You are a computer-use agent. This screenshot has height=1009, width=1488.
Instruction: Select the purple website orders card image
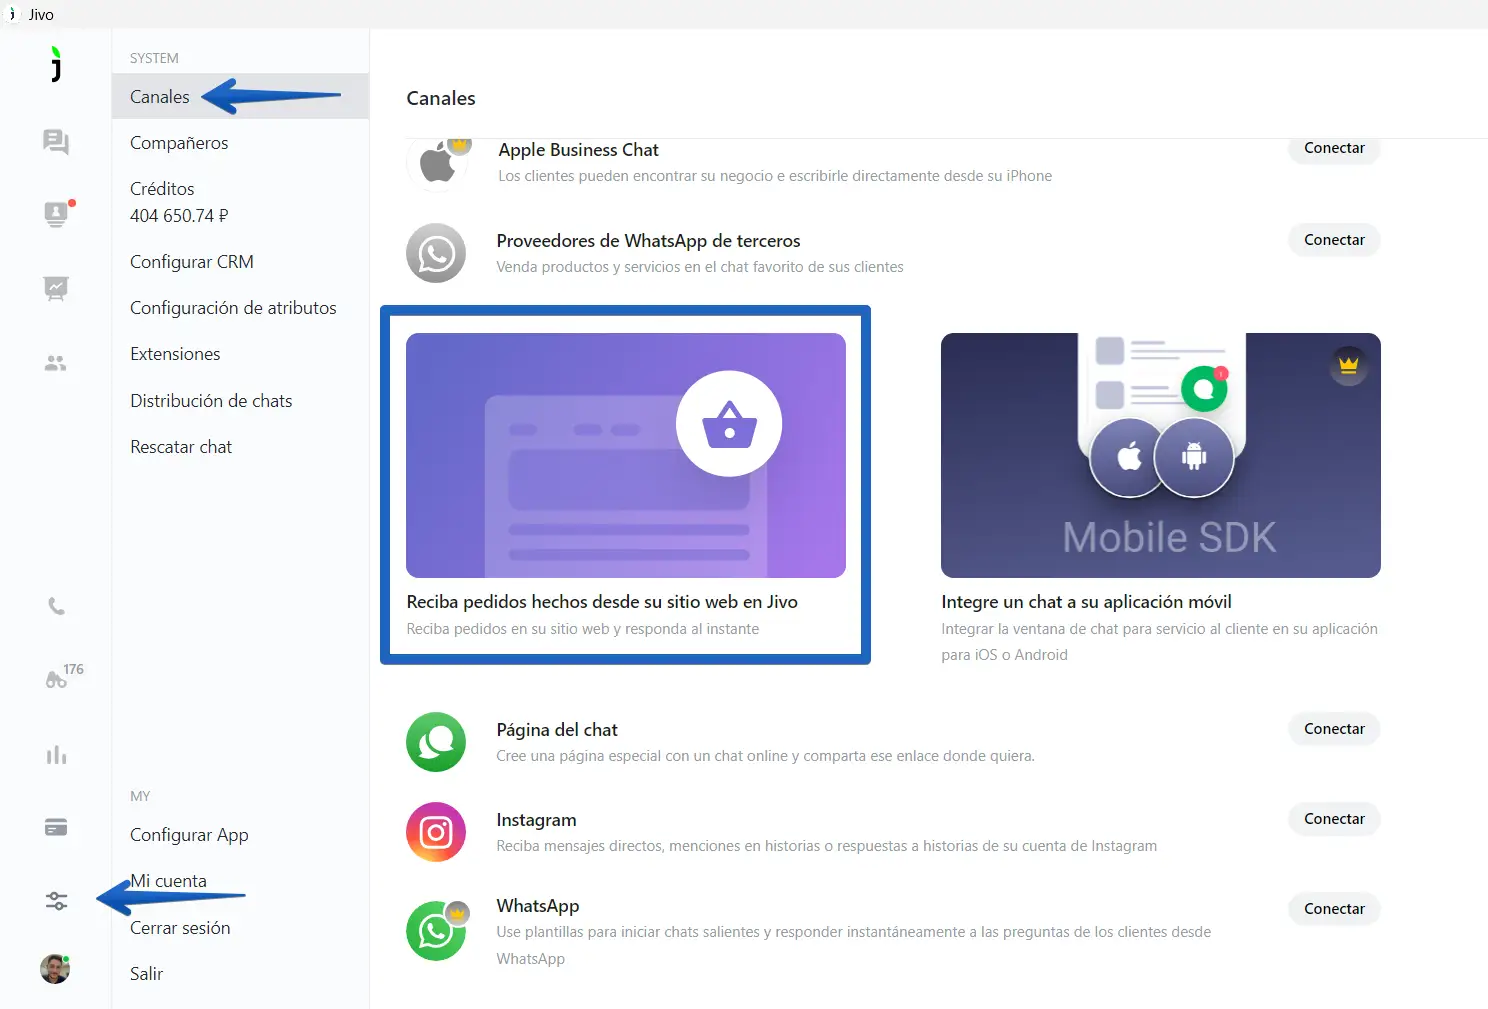[626, 455]
